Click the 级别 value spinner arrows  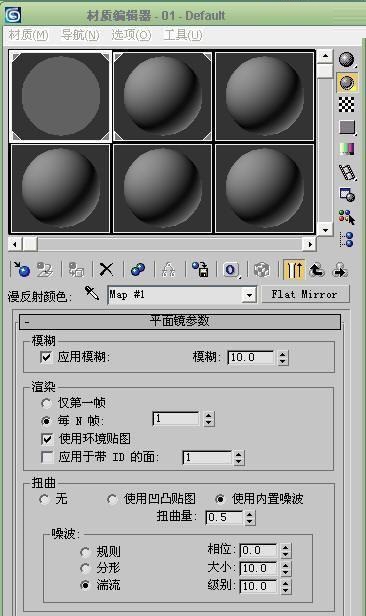click(x=286, y=587)
